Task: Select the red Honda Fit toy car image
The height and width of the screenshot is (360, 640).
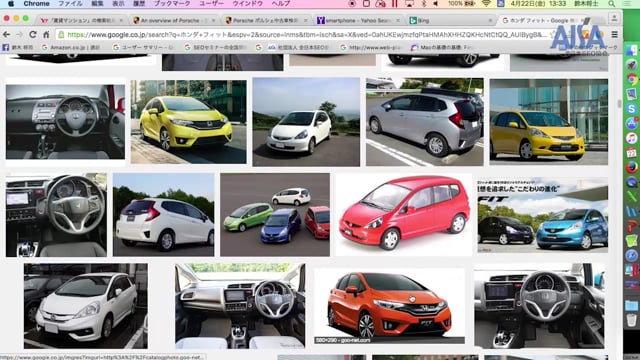Action: [403, 214]
